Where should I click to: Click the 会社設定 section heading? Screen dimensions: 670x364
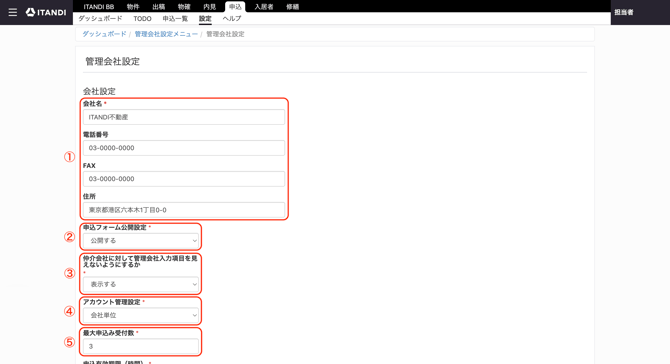click(x=99, y=91)
